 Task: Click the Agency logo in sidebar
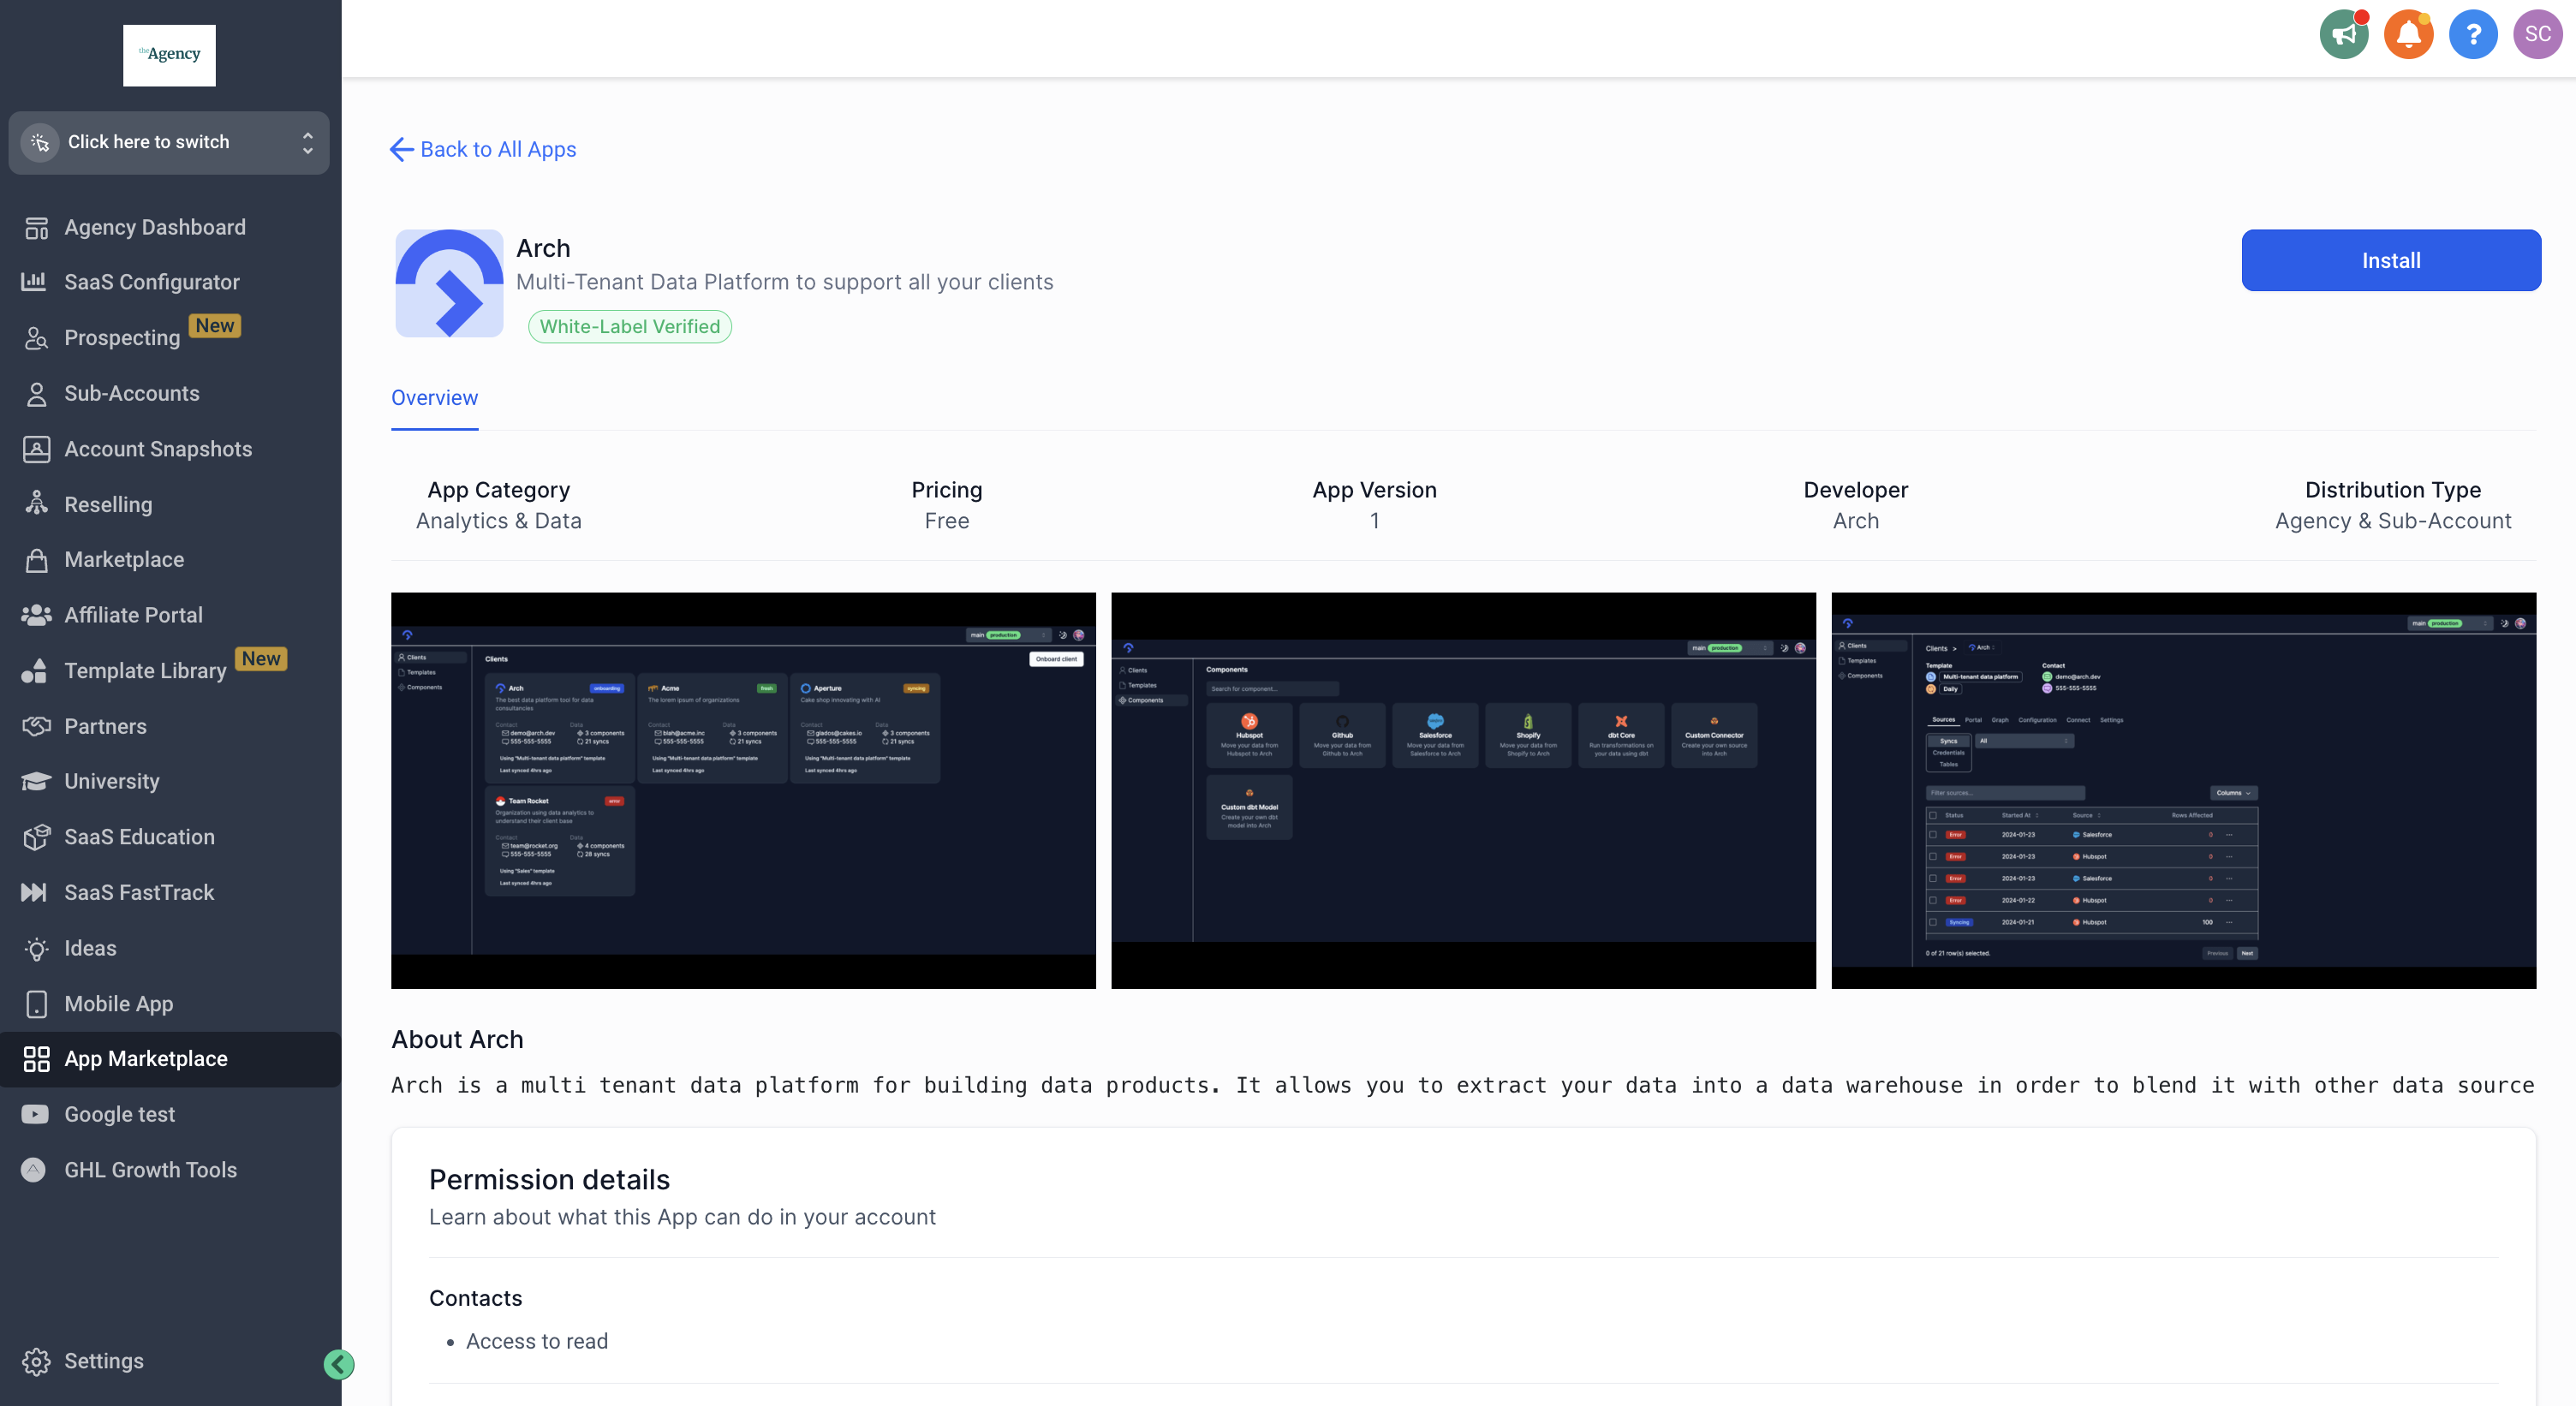[169, 55]
